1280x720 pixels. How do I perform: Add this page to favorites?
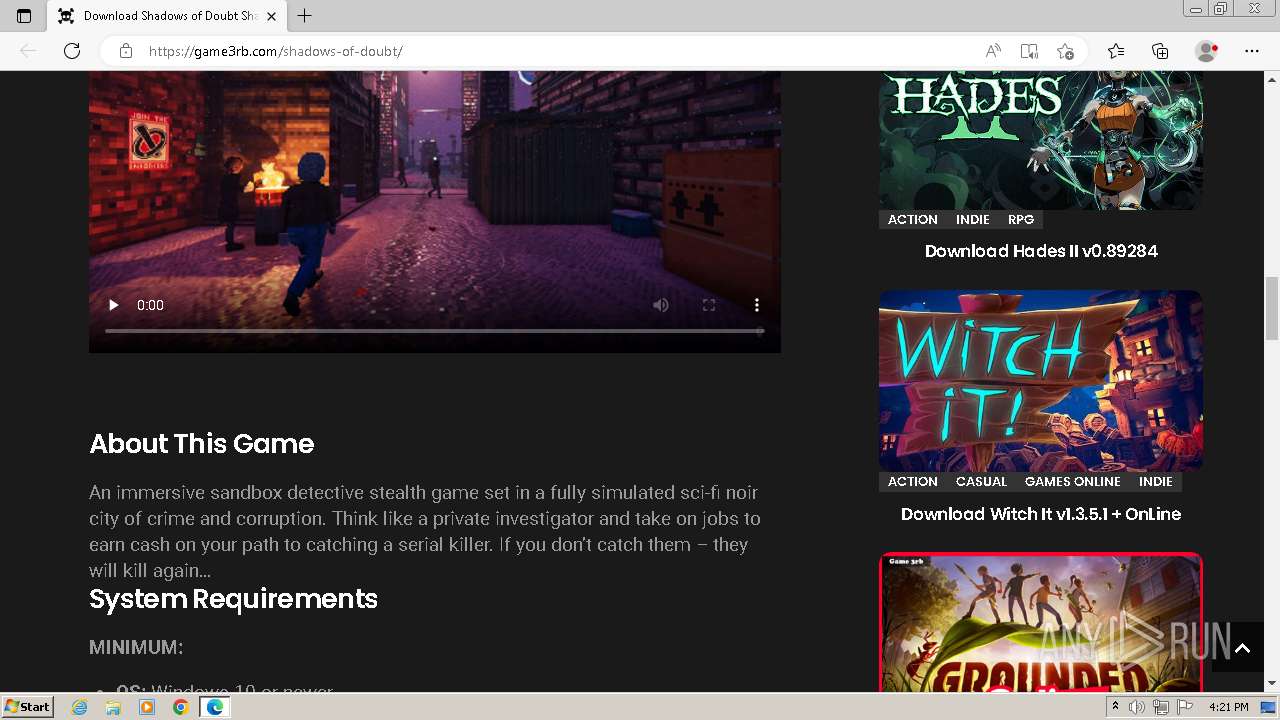[x=1065, y=51]
